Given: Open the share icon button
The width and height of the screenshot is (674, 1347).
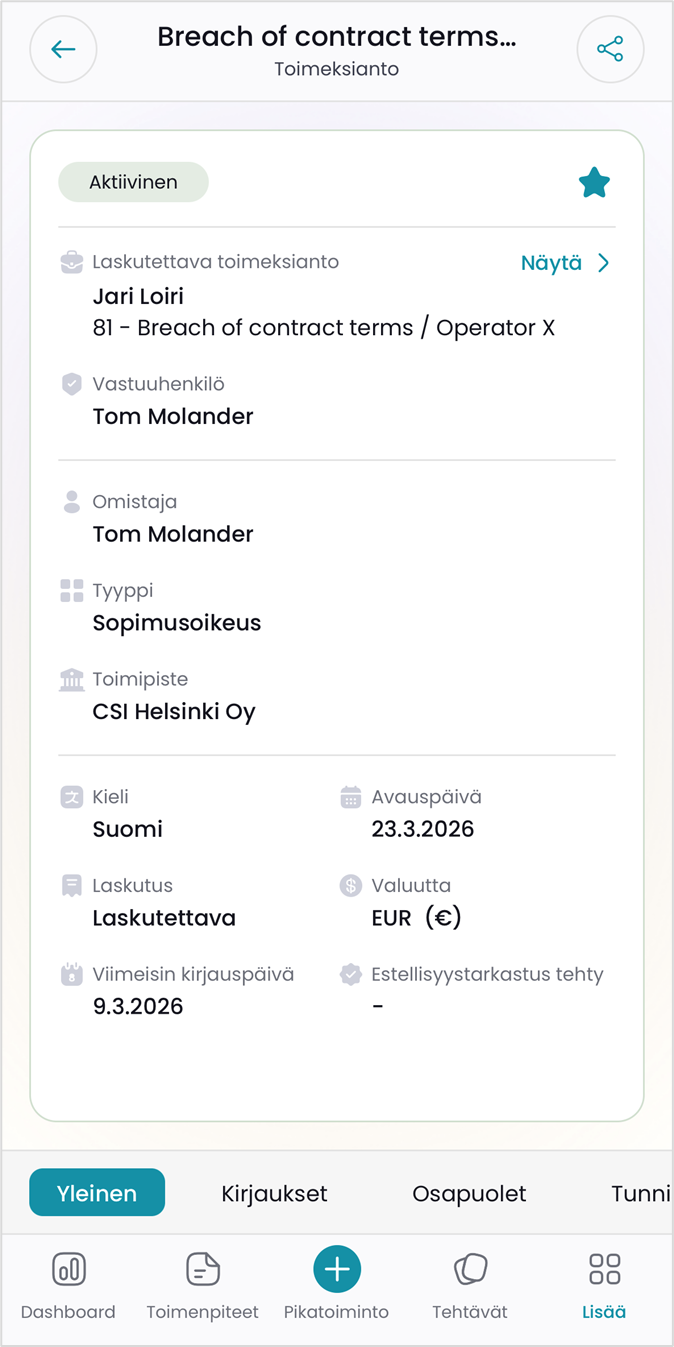Looking at the screenshot, I should coord(610,49).
